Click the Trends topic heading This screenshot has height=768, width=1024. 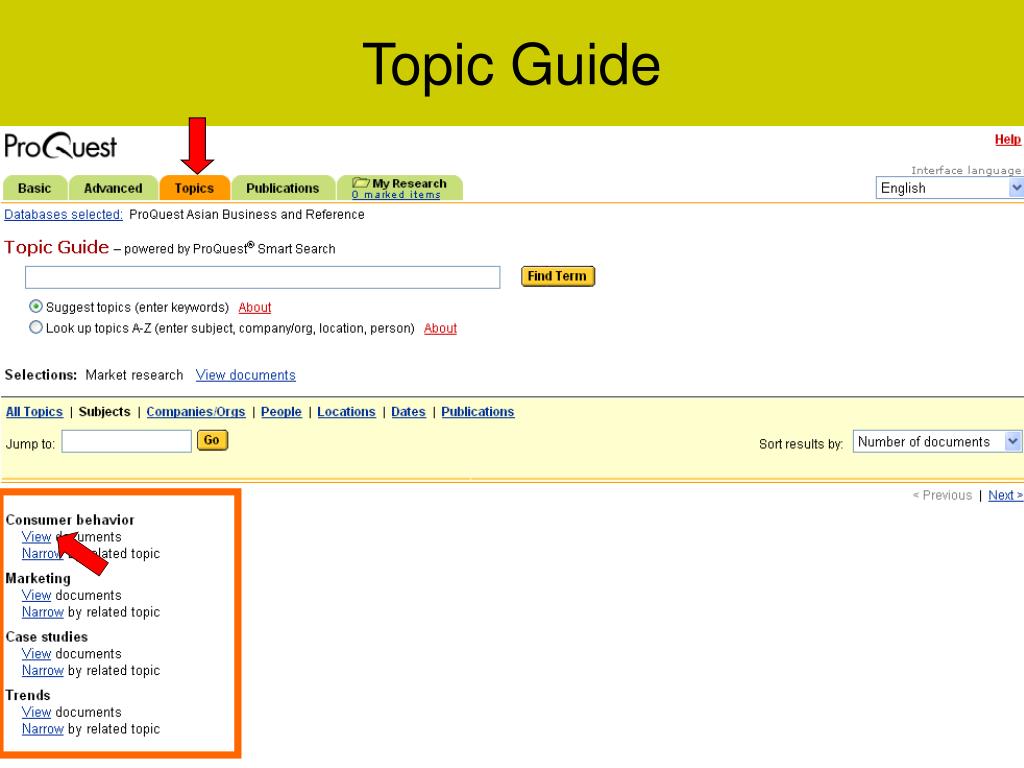point(27,695)
